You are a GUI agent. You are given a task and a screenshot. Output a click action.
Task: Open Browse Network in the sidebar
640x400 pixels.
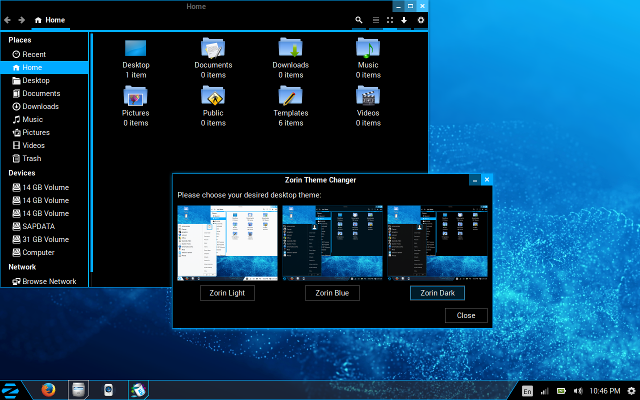[44, 282]
